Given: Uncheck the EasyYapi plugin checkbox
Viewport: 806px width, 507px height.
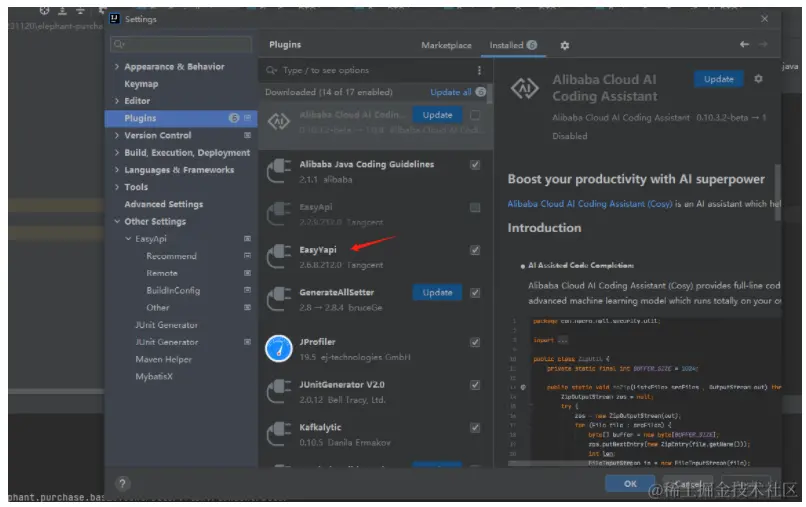Looking at the screenshot, I should 475,250.
